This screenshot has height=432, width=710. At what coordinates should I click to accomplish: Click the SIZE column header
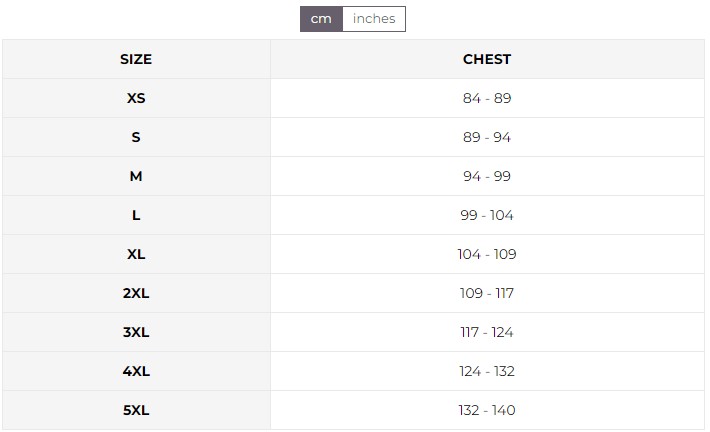point(136,59)
